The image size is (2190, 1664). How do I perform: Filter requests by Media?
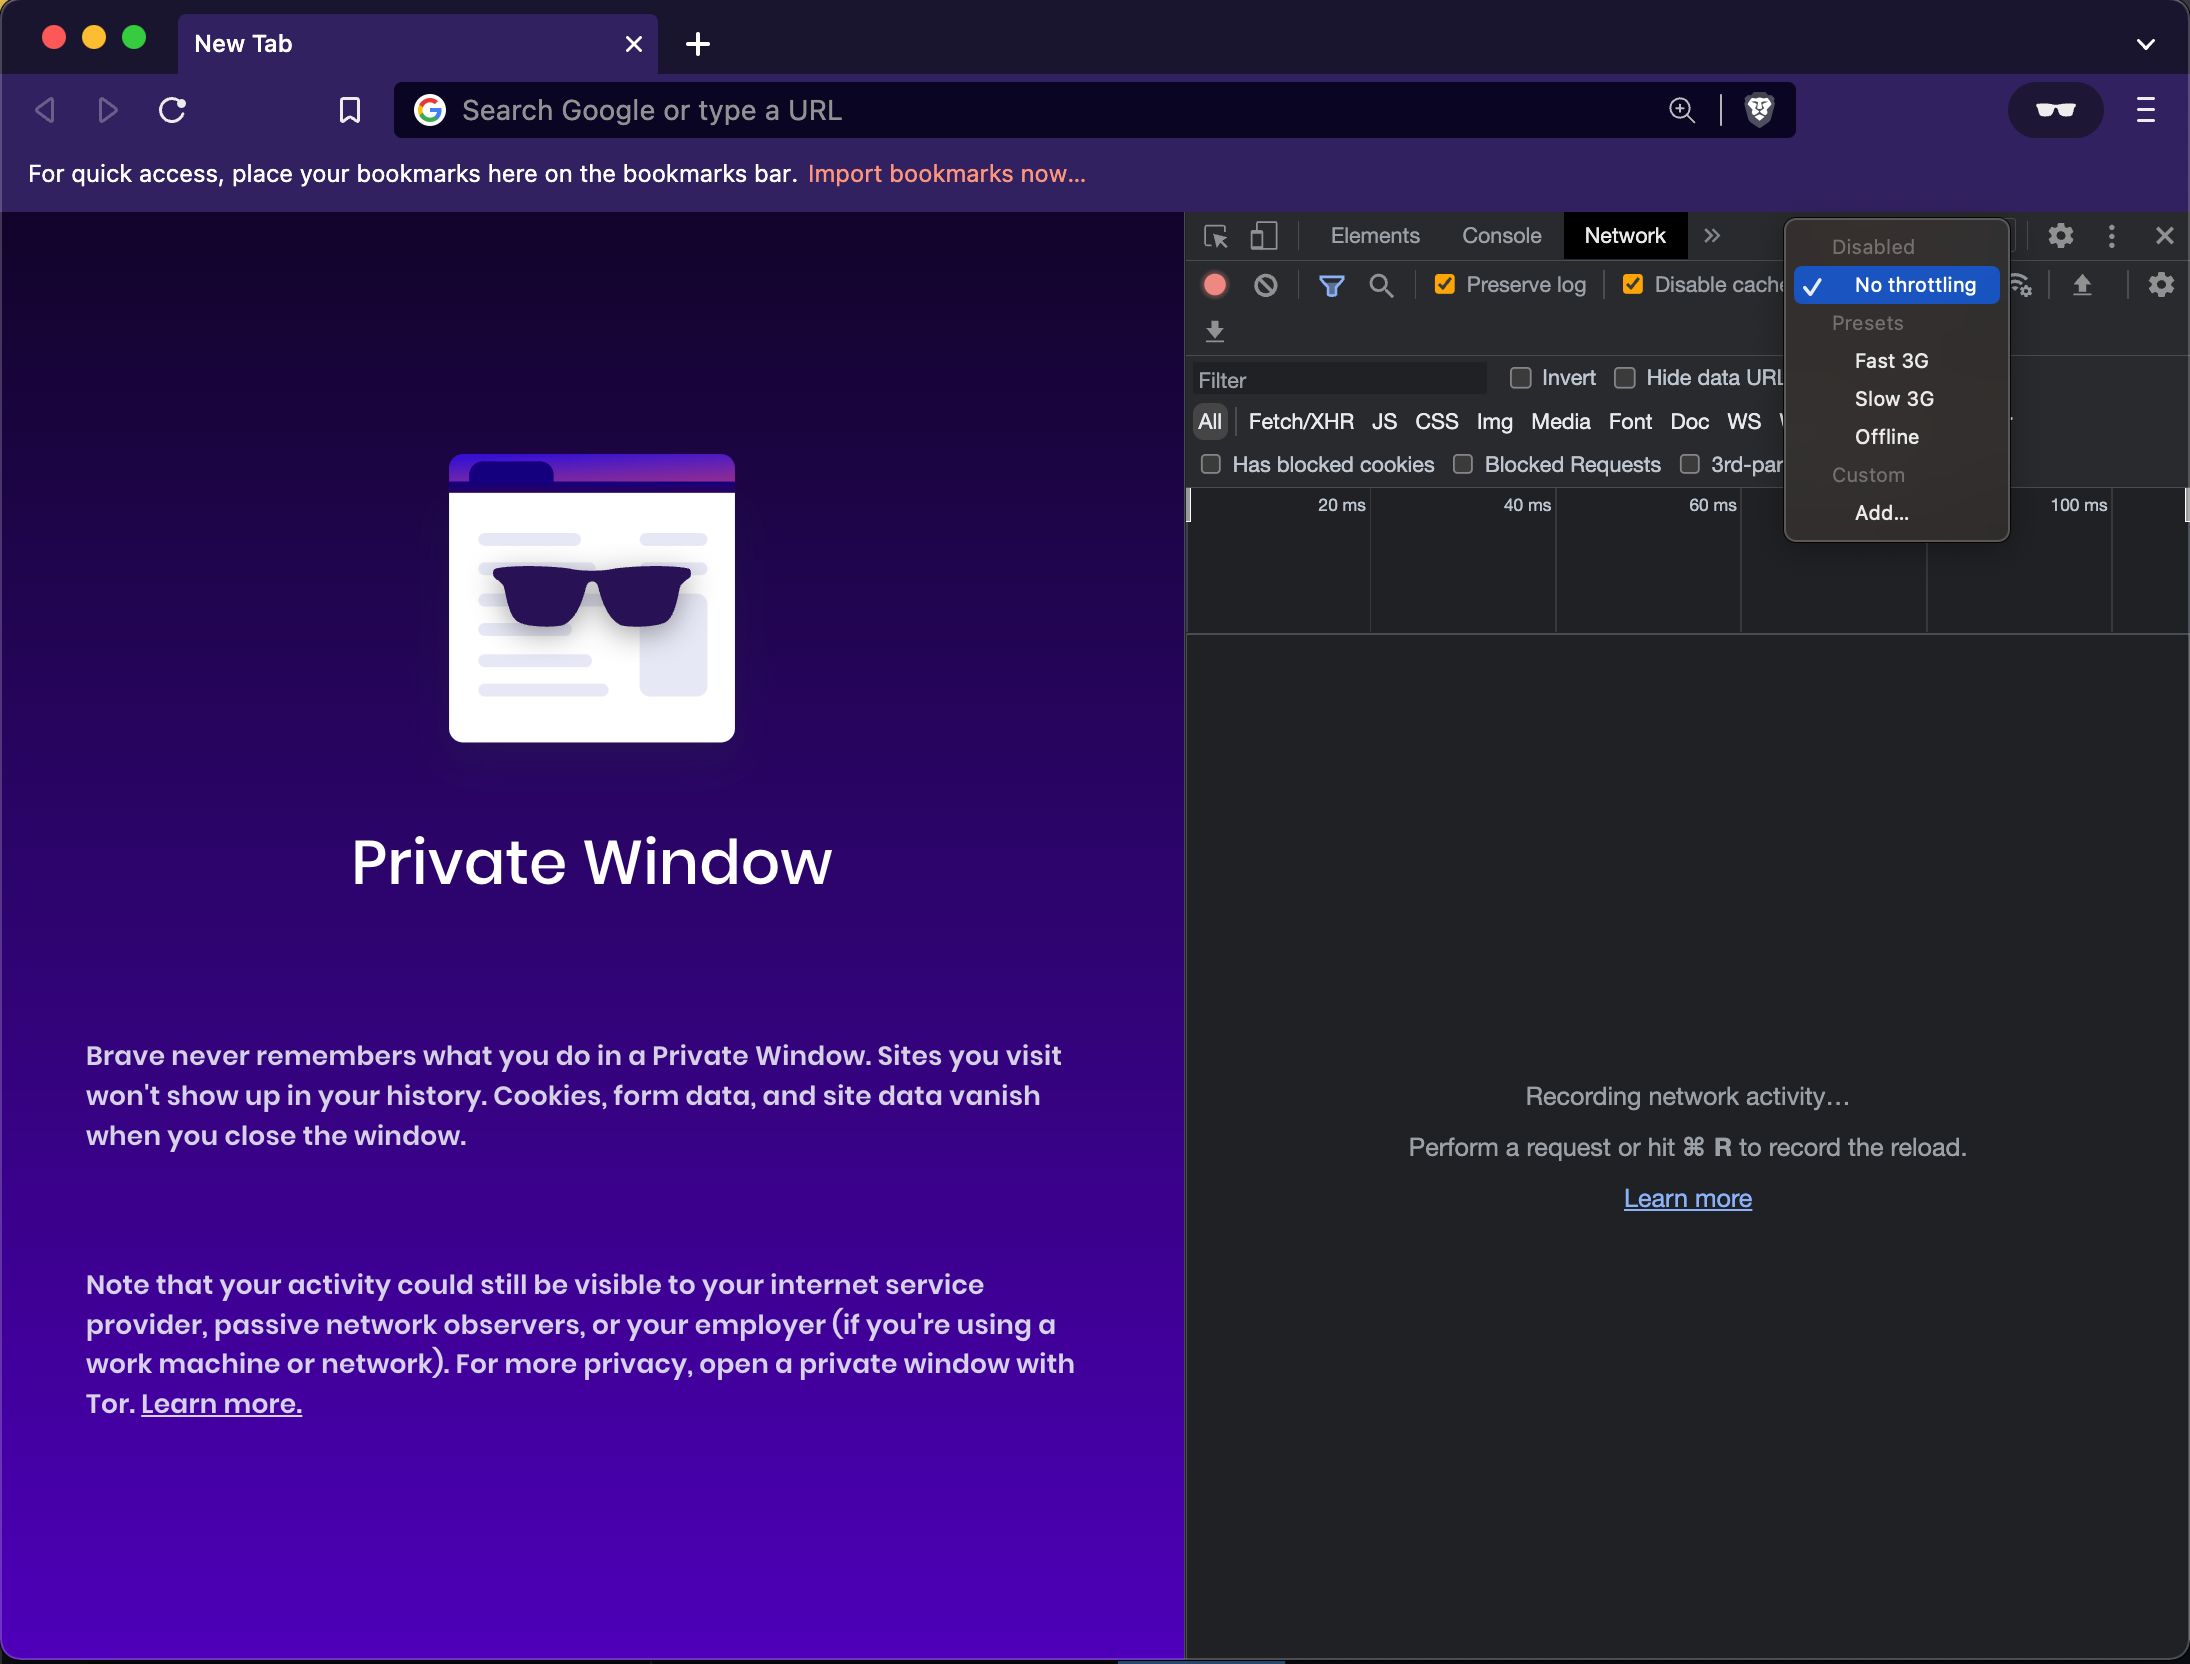coord(1560,422)
